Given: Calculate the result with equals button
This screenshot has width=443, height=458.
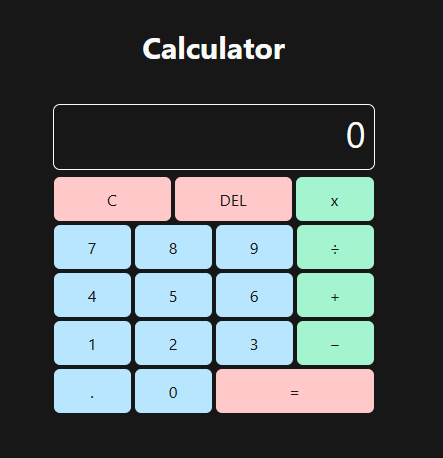Looking at the screenshot, I should 295,391.
